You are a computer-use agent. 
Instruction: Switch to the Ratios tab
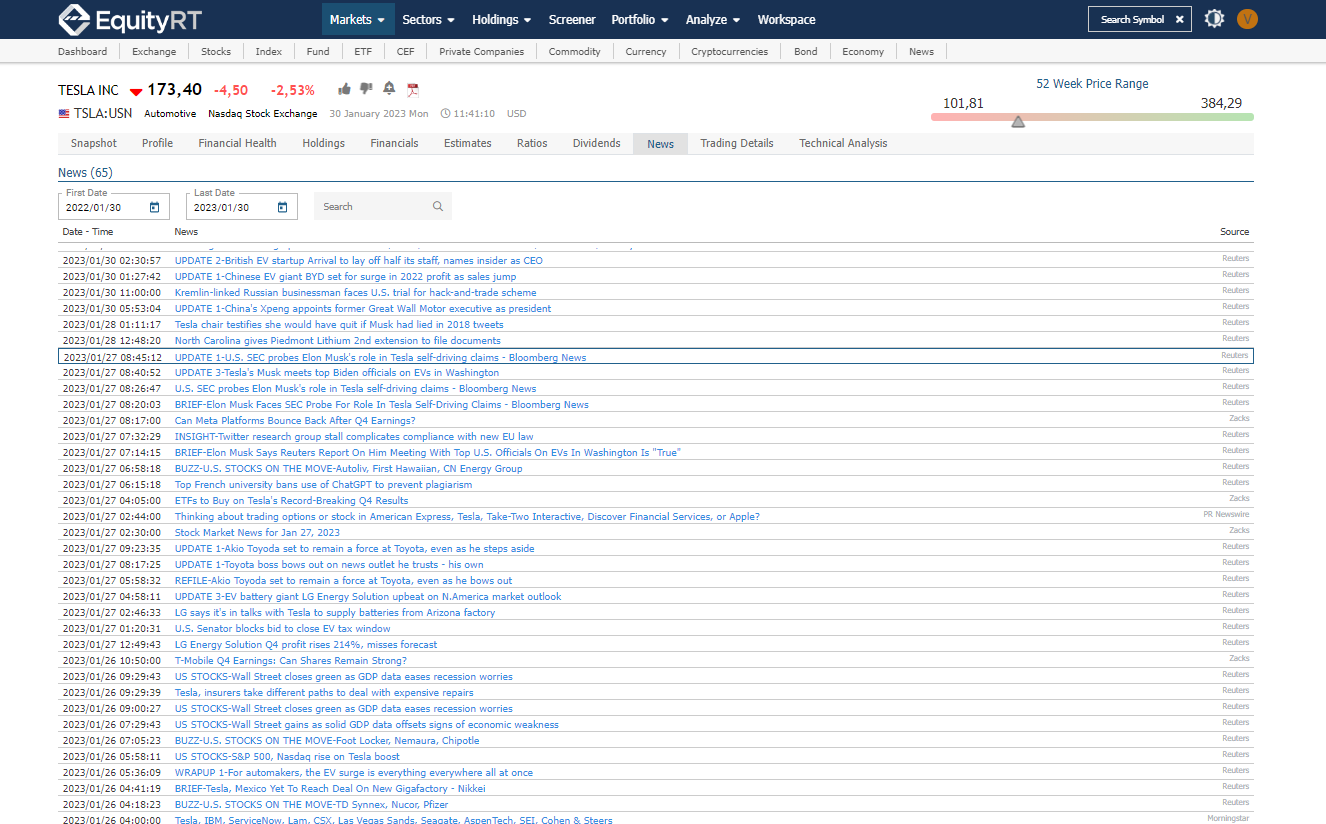pos(532,143)
